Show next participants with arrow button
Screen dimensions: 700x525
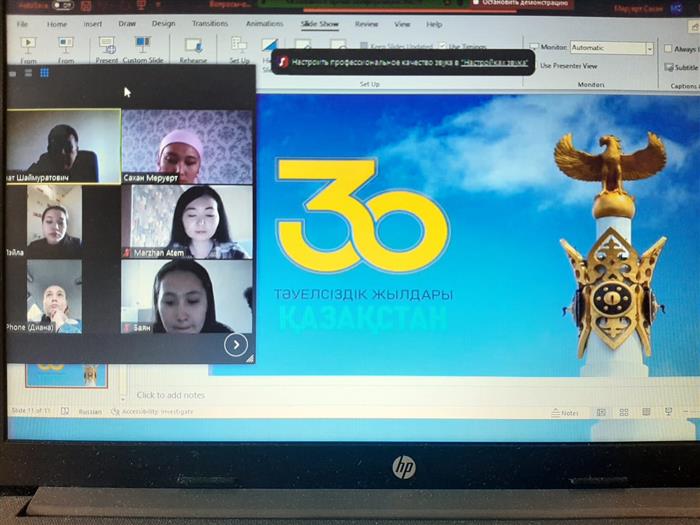coord(235,345)
